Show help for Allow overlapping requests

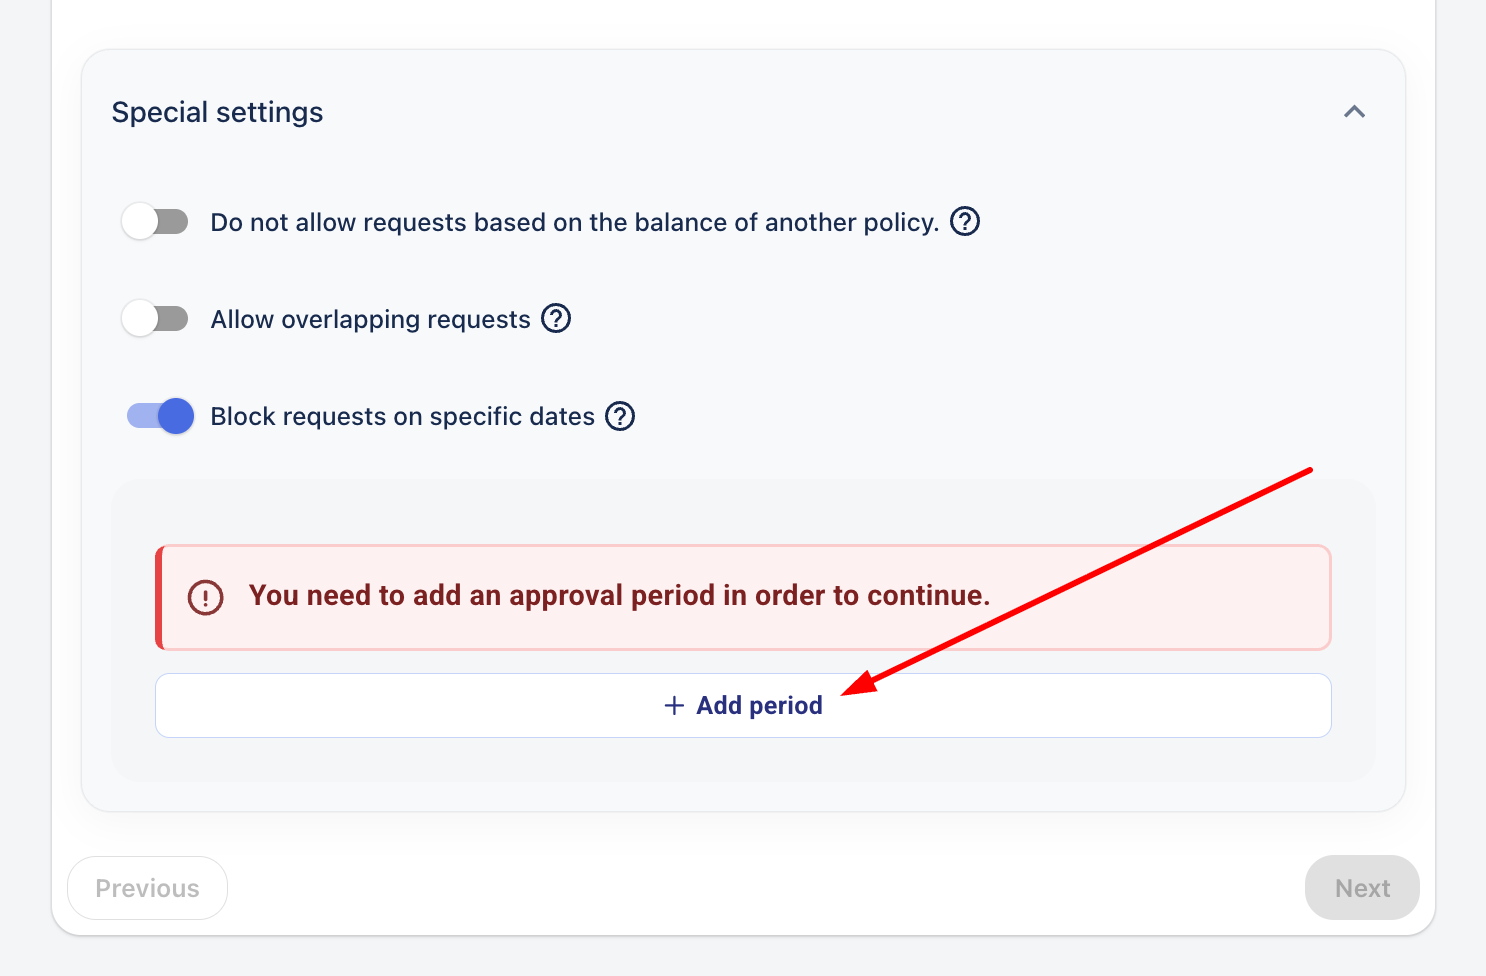[556, 319]
